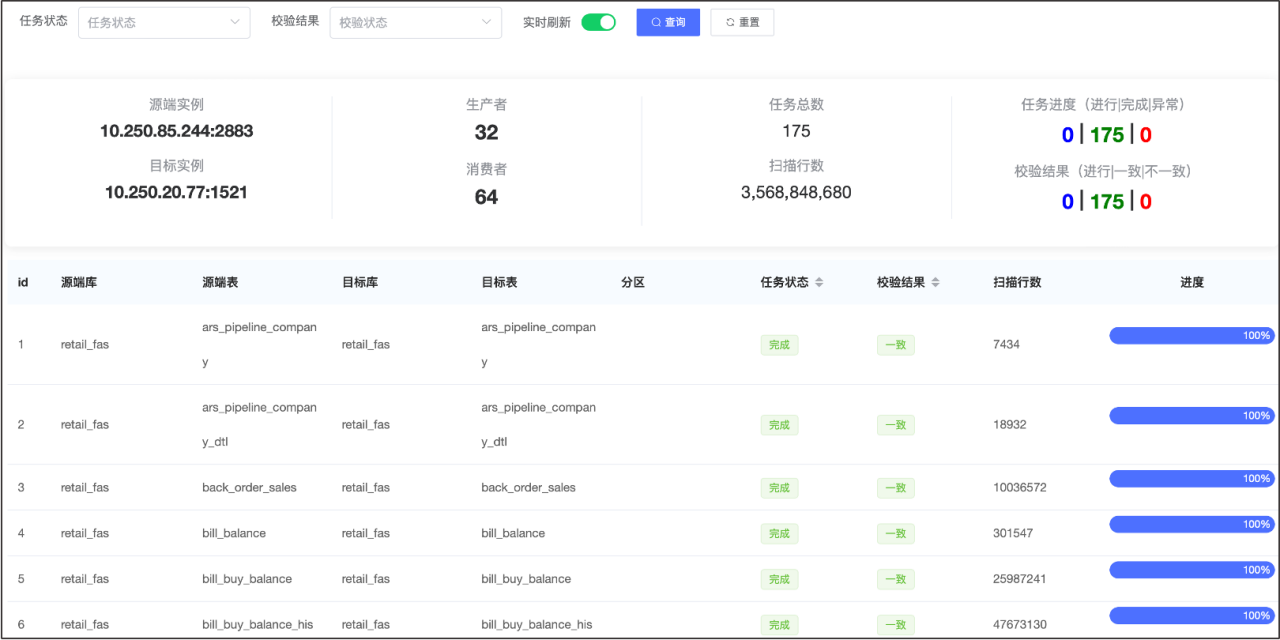Select the back_order_sales source table cell

tap(249, 488)
